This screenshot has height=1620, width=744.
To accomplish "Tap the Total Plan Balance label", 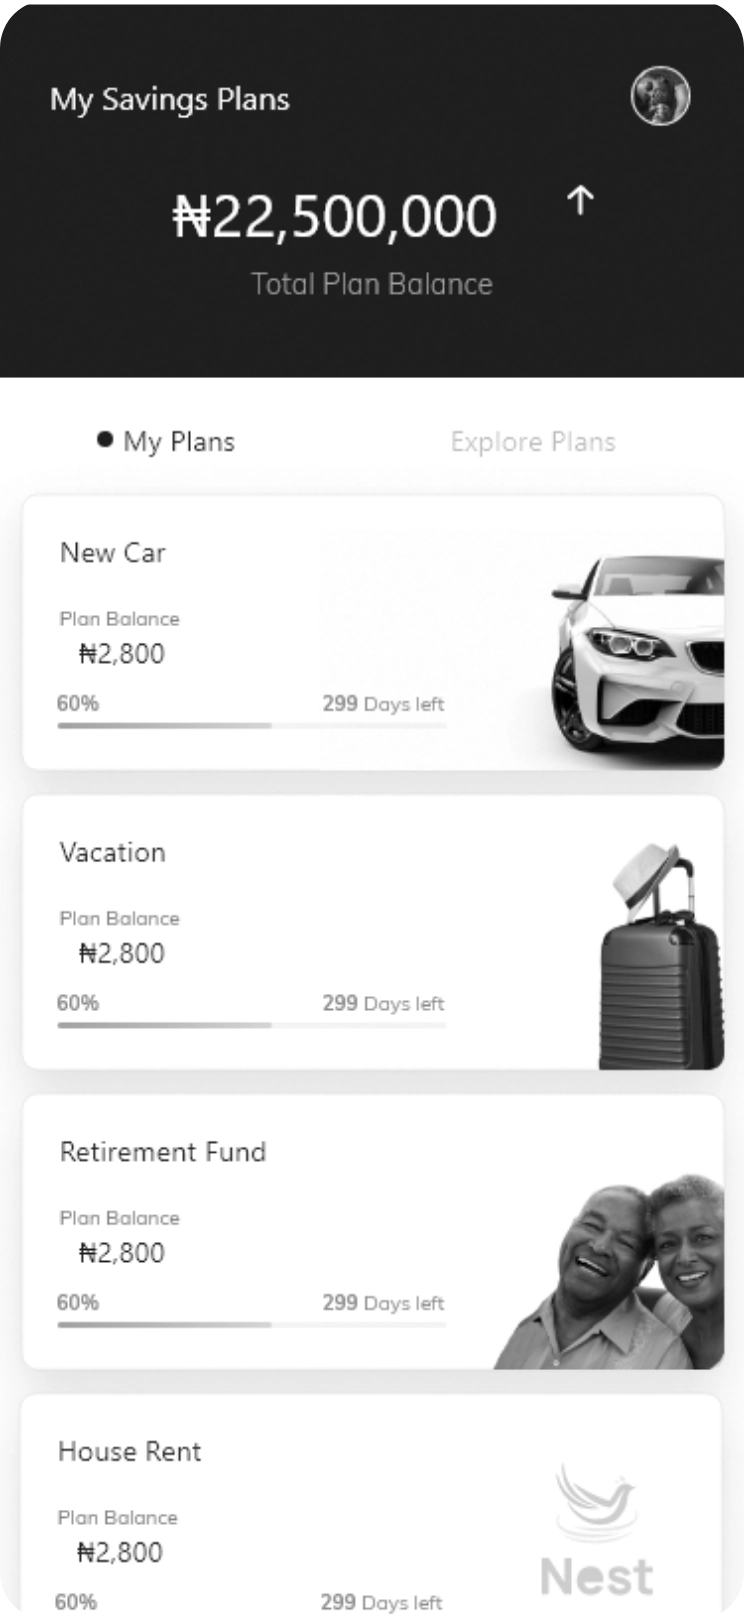I will coord(371,284).
